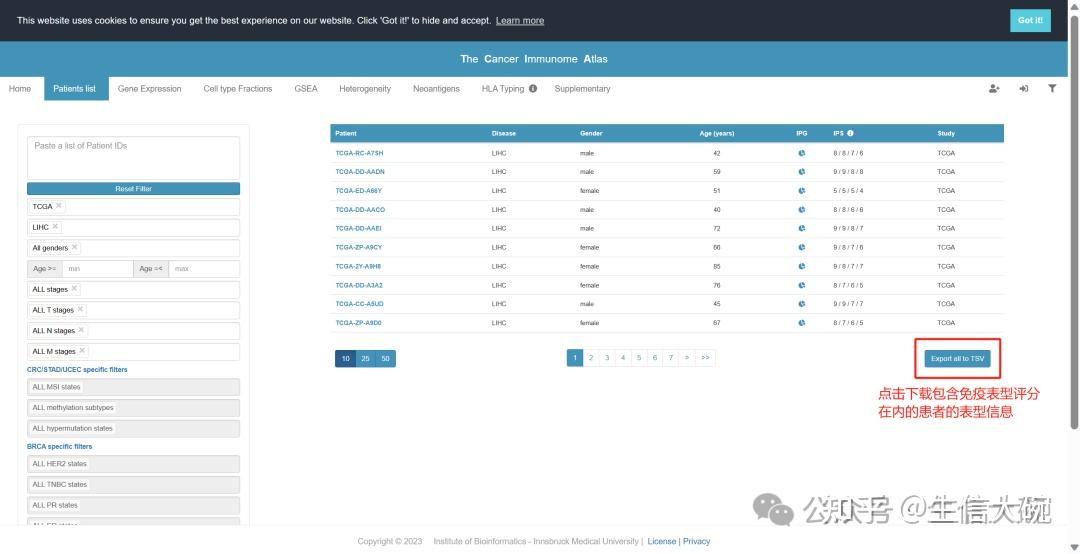Open the Heterogeneity tab

click(365, 88)
